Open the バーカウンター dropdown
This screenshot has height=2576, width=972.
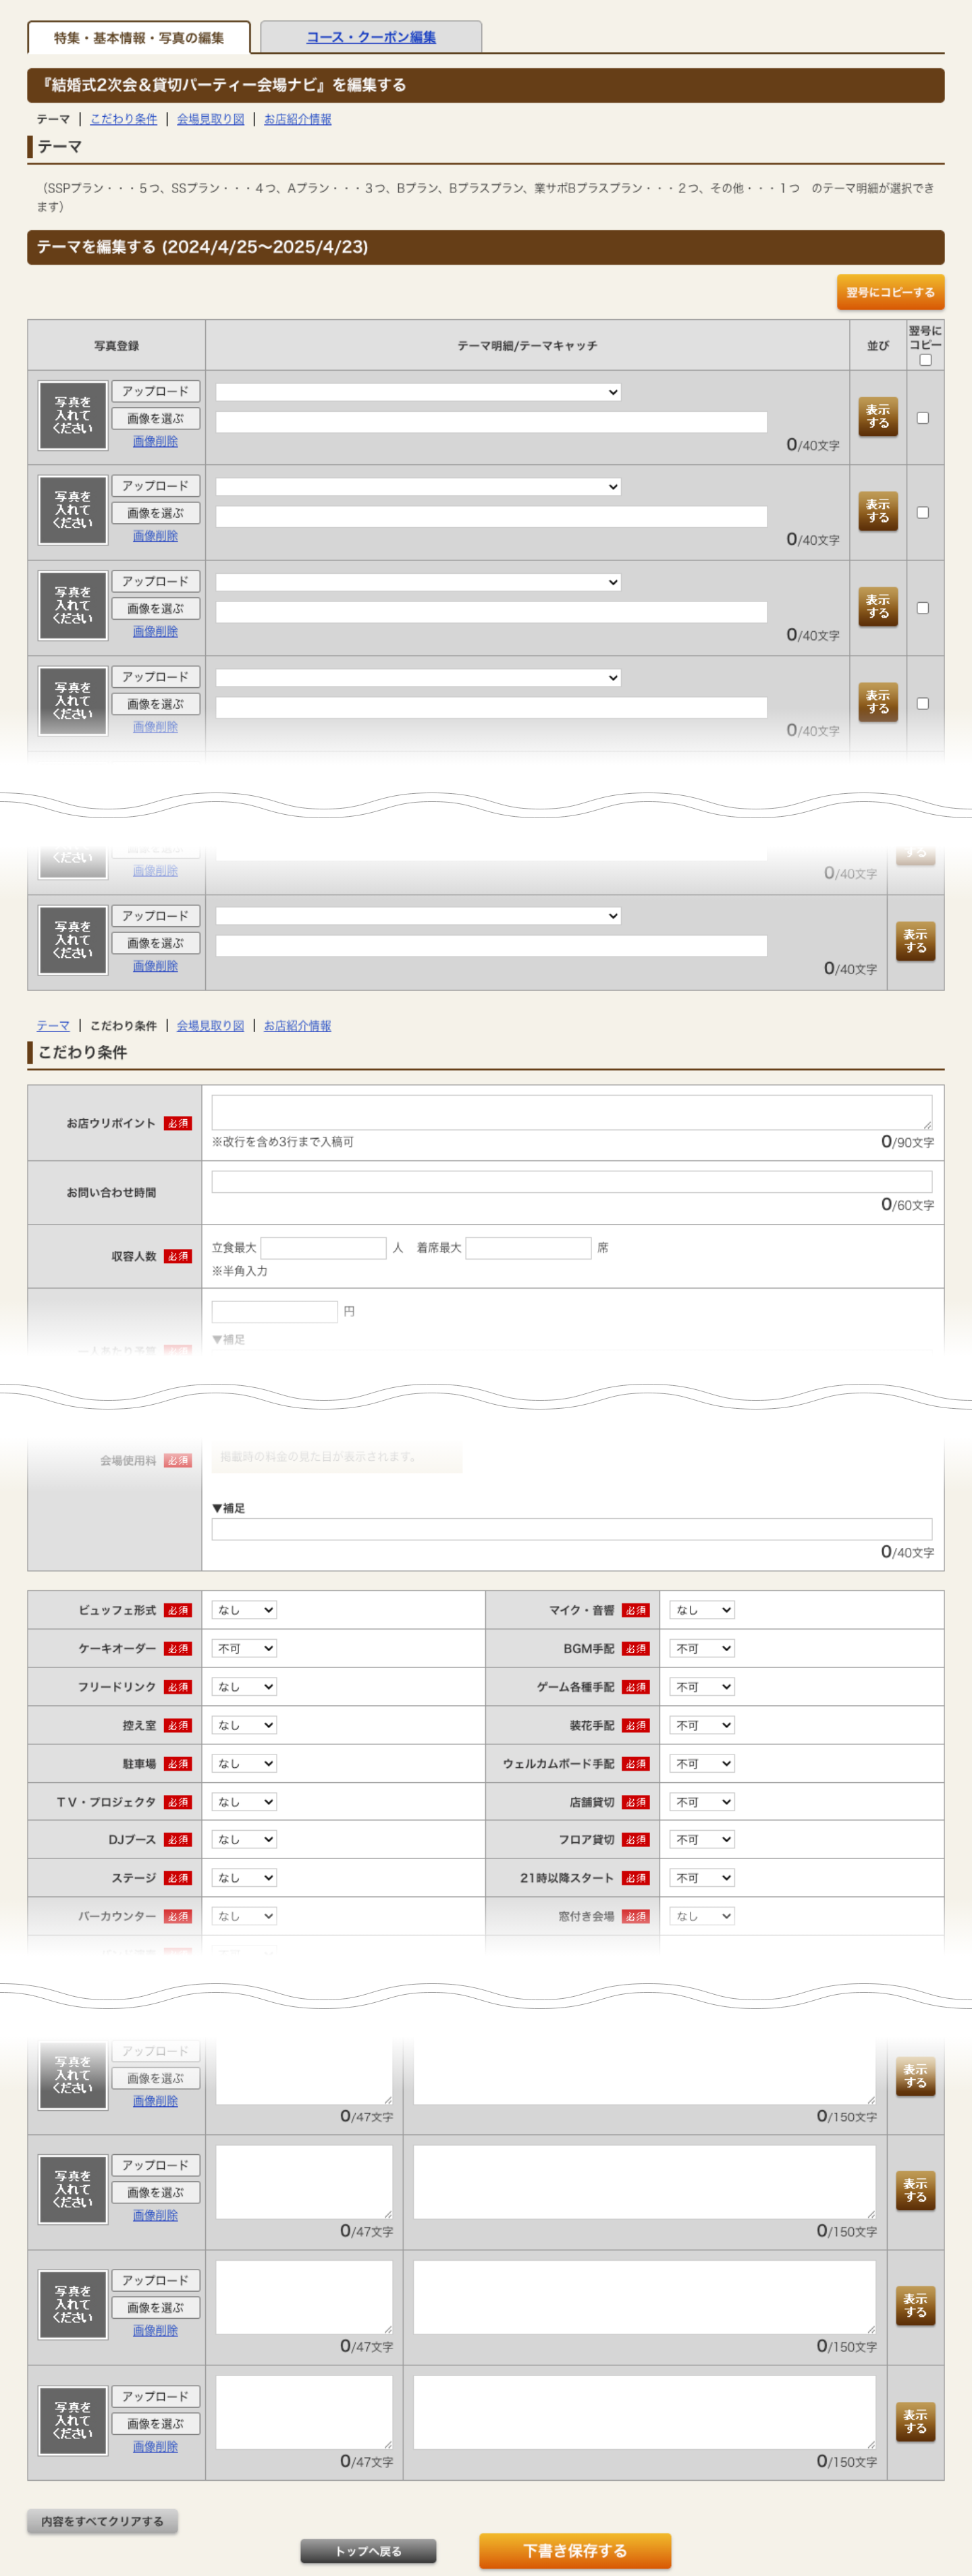coord(244,1916)
